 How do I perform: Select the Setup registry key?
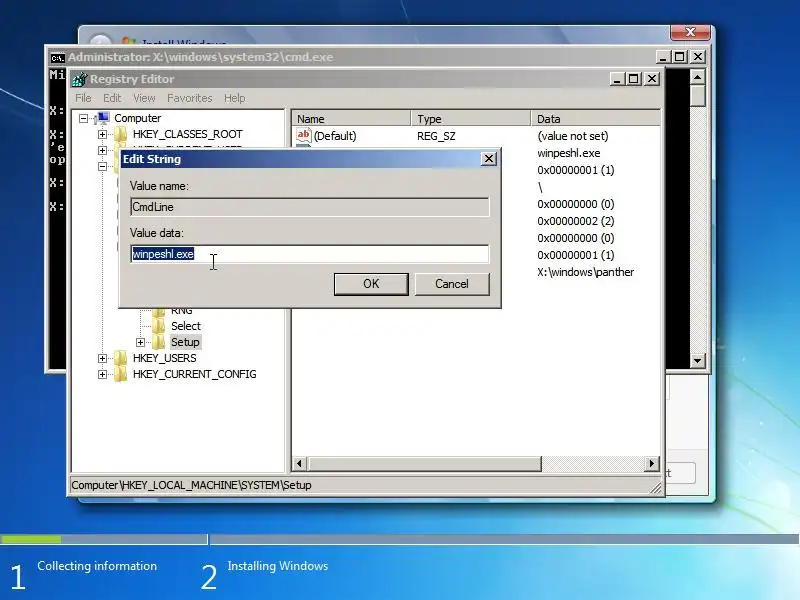click(185, 342)
